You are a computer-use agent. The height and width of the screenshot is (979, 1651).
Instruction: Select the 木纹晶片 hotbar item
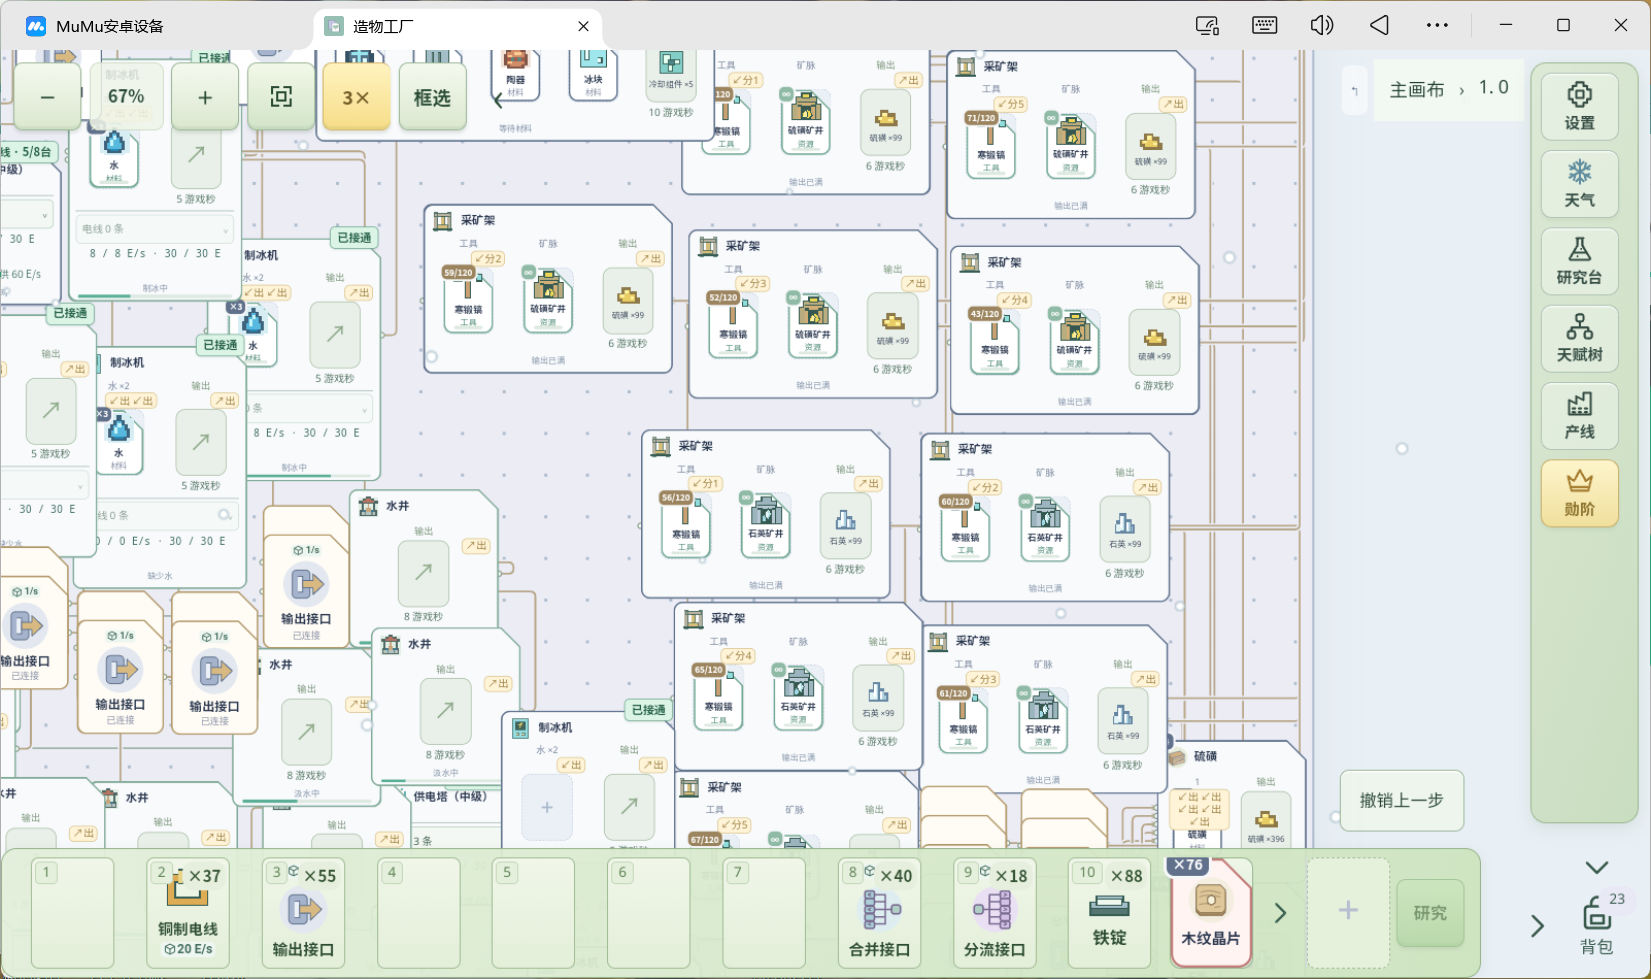pyautogui.click(x=1210, y=912)
